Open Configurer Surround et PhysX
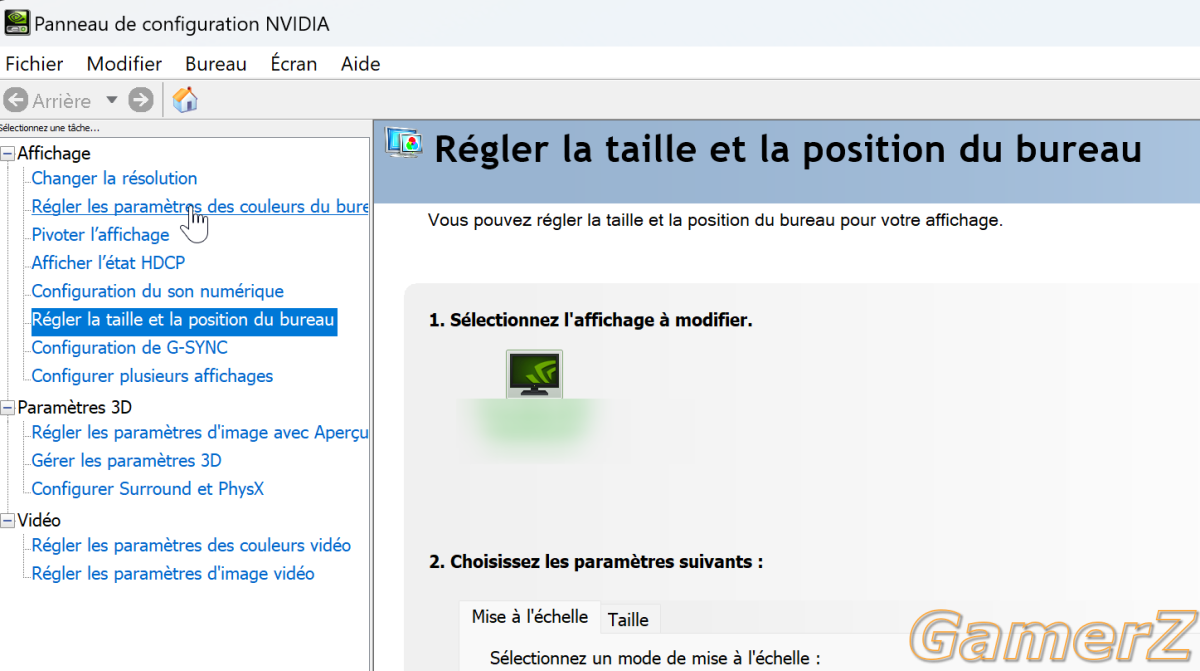Image resolution: width=1200 pixels, height=671 pixels. pyautogui.click(x=147, y=489)
